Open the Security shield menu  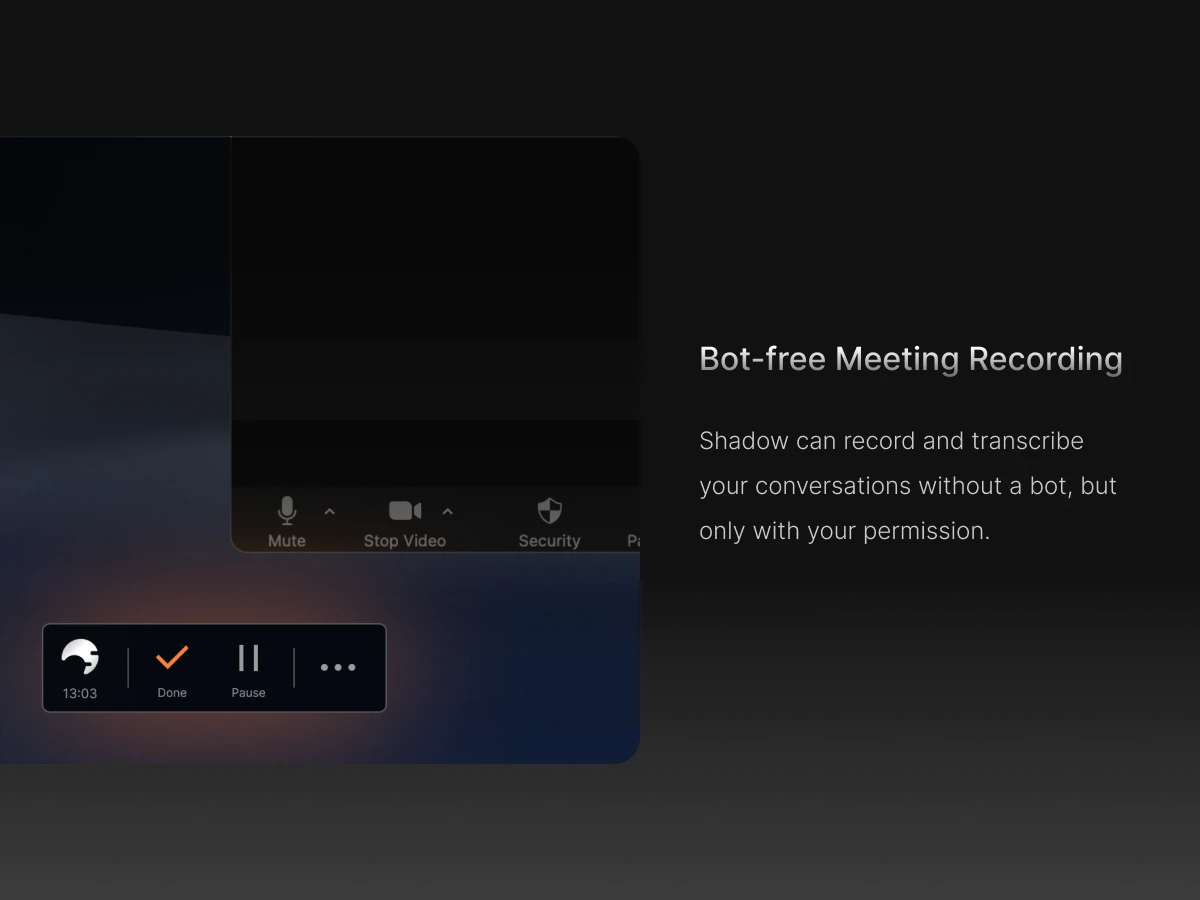point(549,522)
